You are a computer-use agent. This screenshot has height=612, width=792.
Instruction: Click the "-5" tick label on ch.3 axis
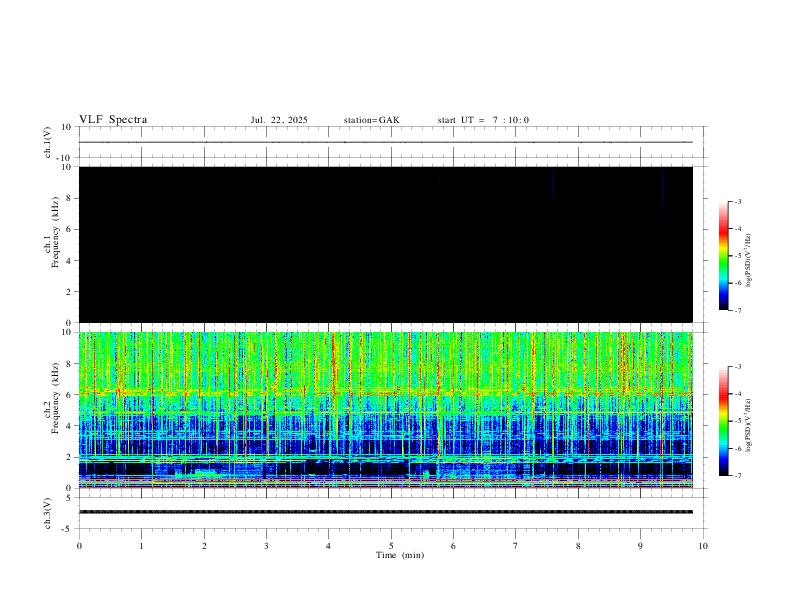68,529
